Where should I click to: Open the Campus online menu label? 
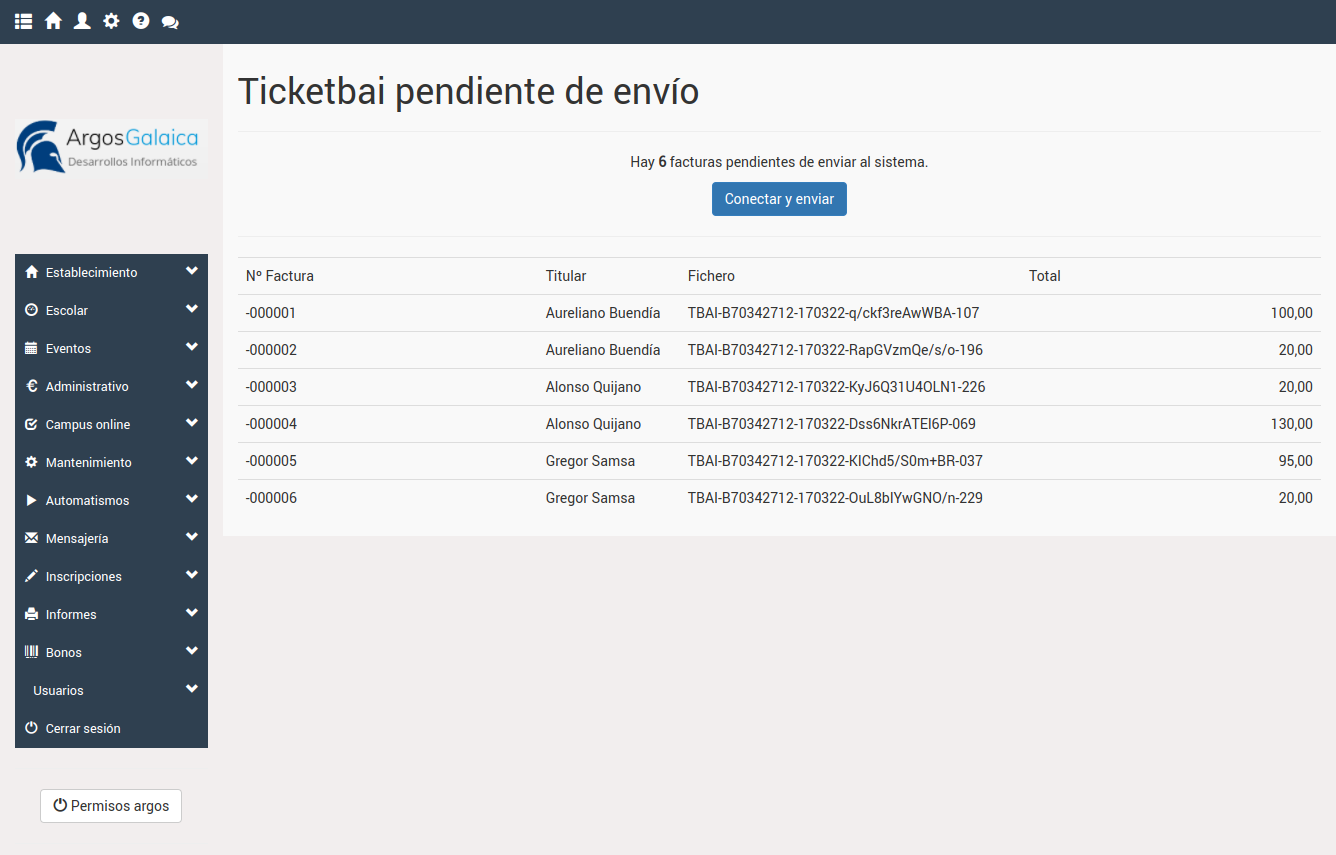(x=88, y=424)
